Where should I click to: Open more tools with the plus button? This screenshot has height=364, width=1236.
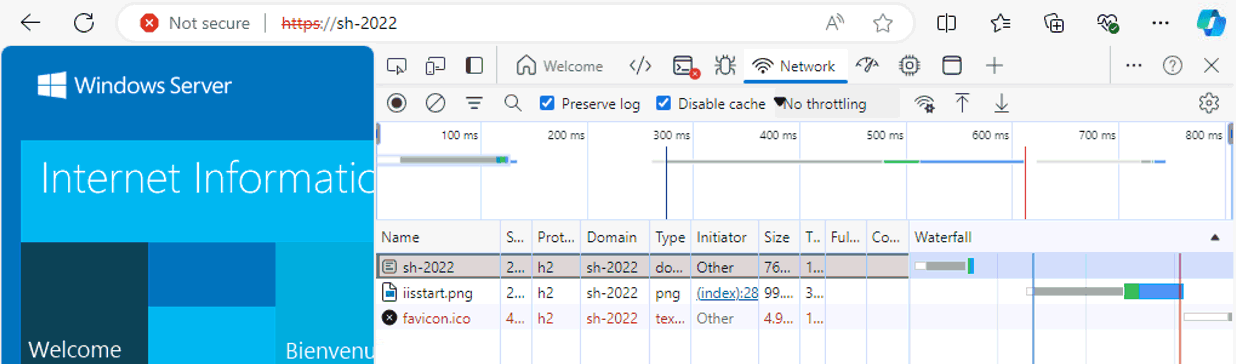coord(994,66)
